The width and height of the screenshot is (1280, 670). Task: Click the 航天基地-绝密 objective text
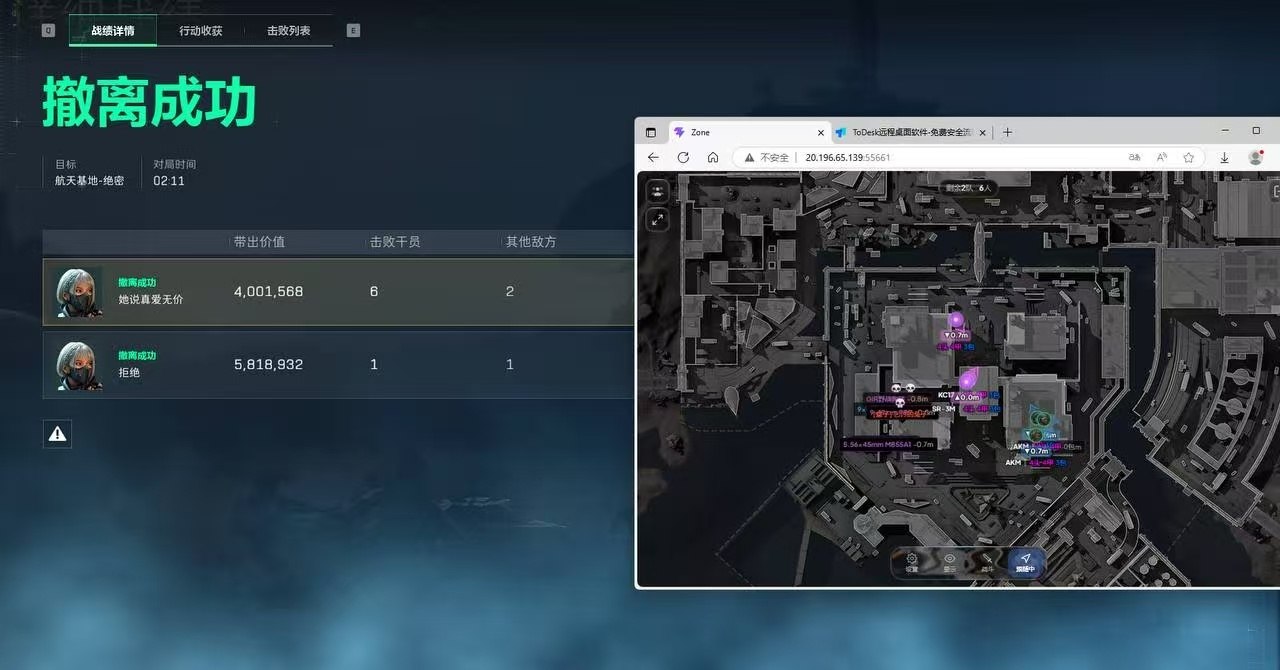point(90,181)
